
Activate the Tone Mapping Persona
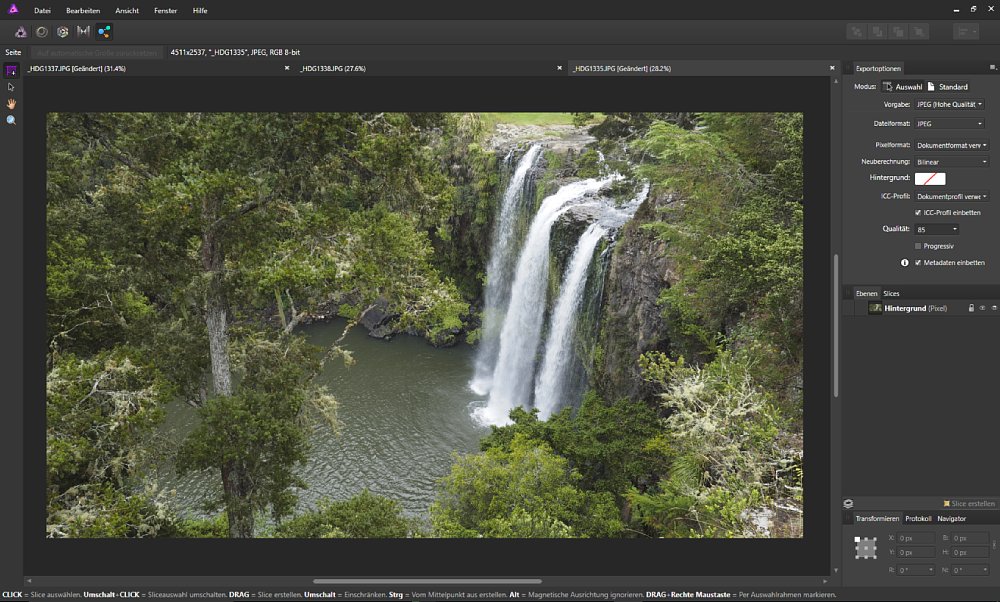point(83,32)
